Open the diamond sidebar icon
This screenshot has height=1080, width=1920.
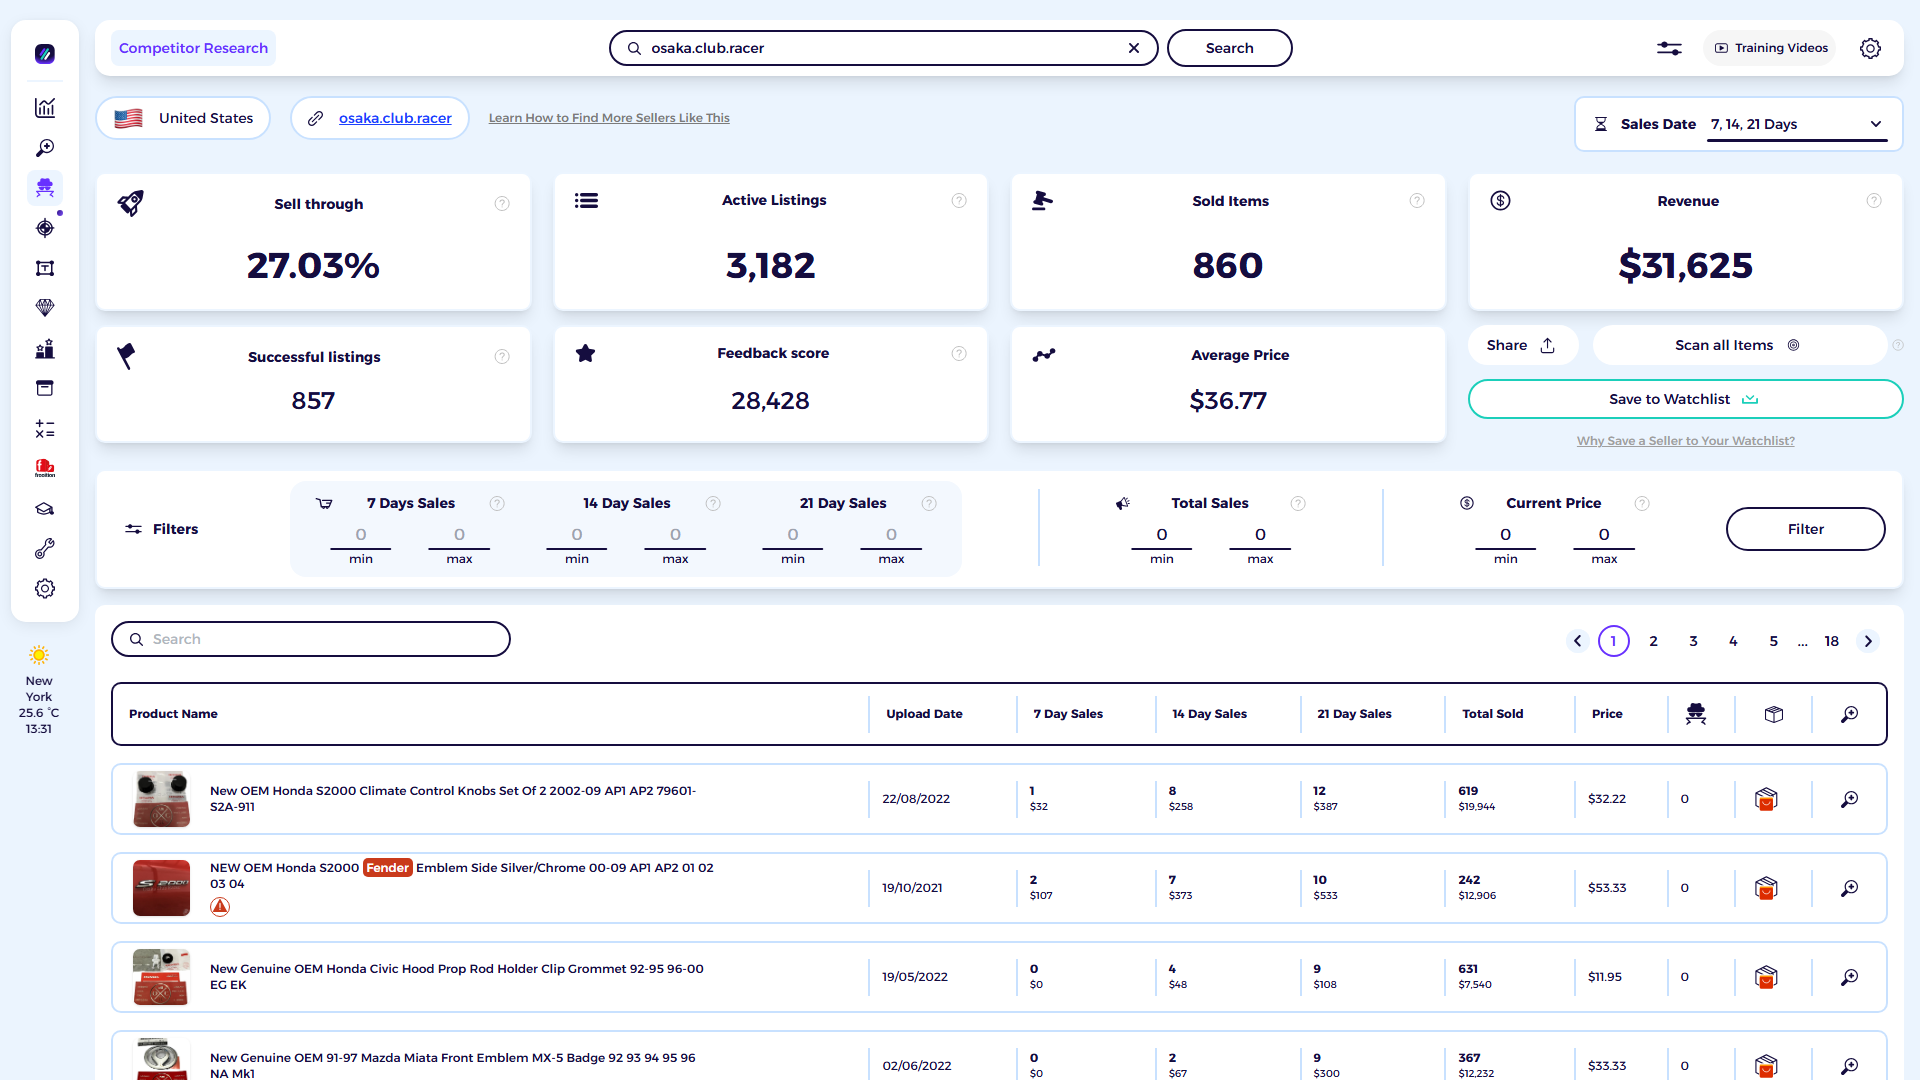click(45, 308)
